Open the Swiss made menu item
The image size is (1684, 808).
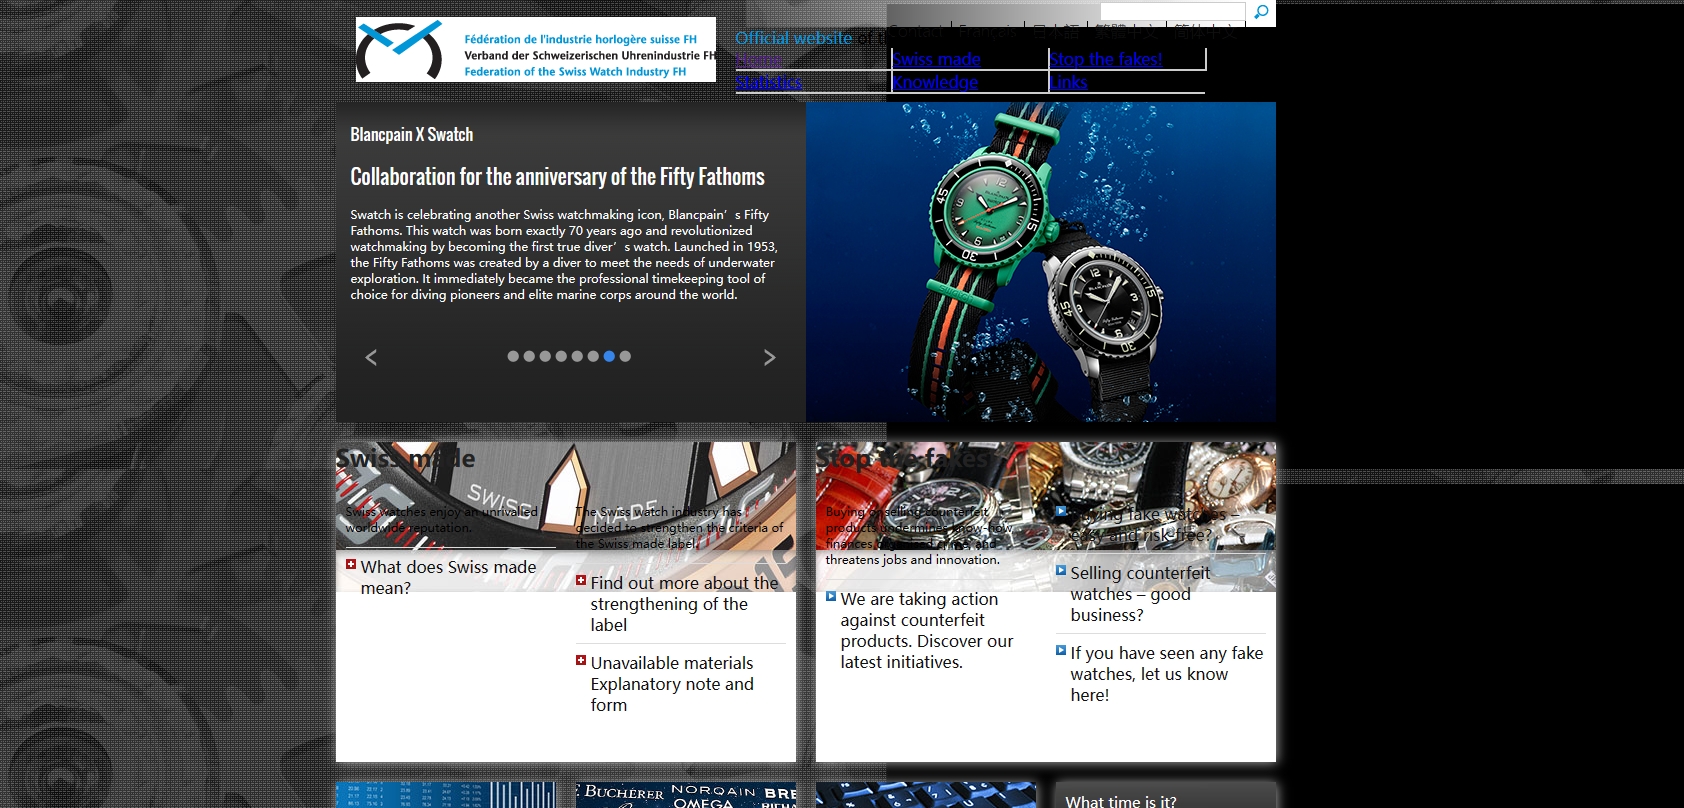click(x=936, y=59)
